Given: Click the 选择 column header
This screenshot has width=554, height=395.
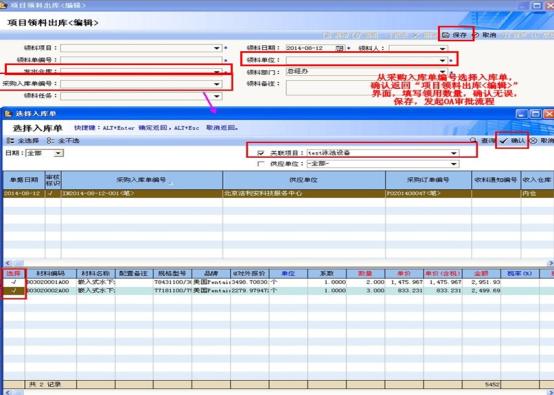Looking at the screenshot, I should 14,273.
